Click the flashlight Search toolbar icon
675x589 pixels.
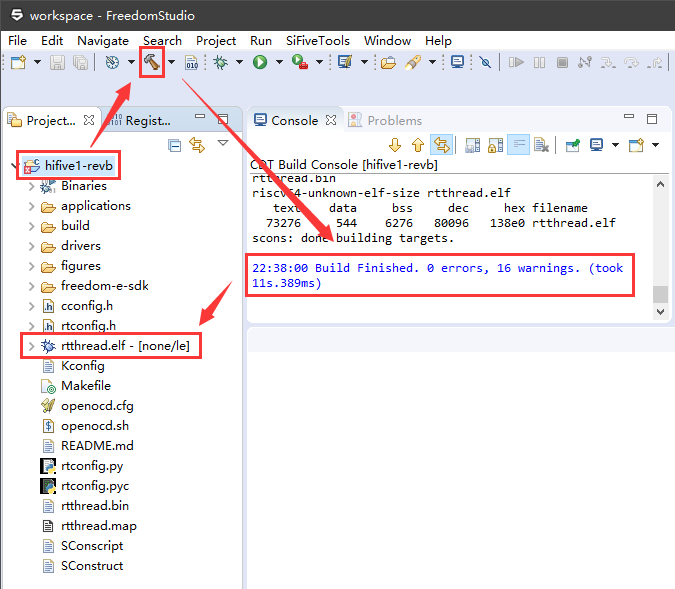[x=413, y=63]
